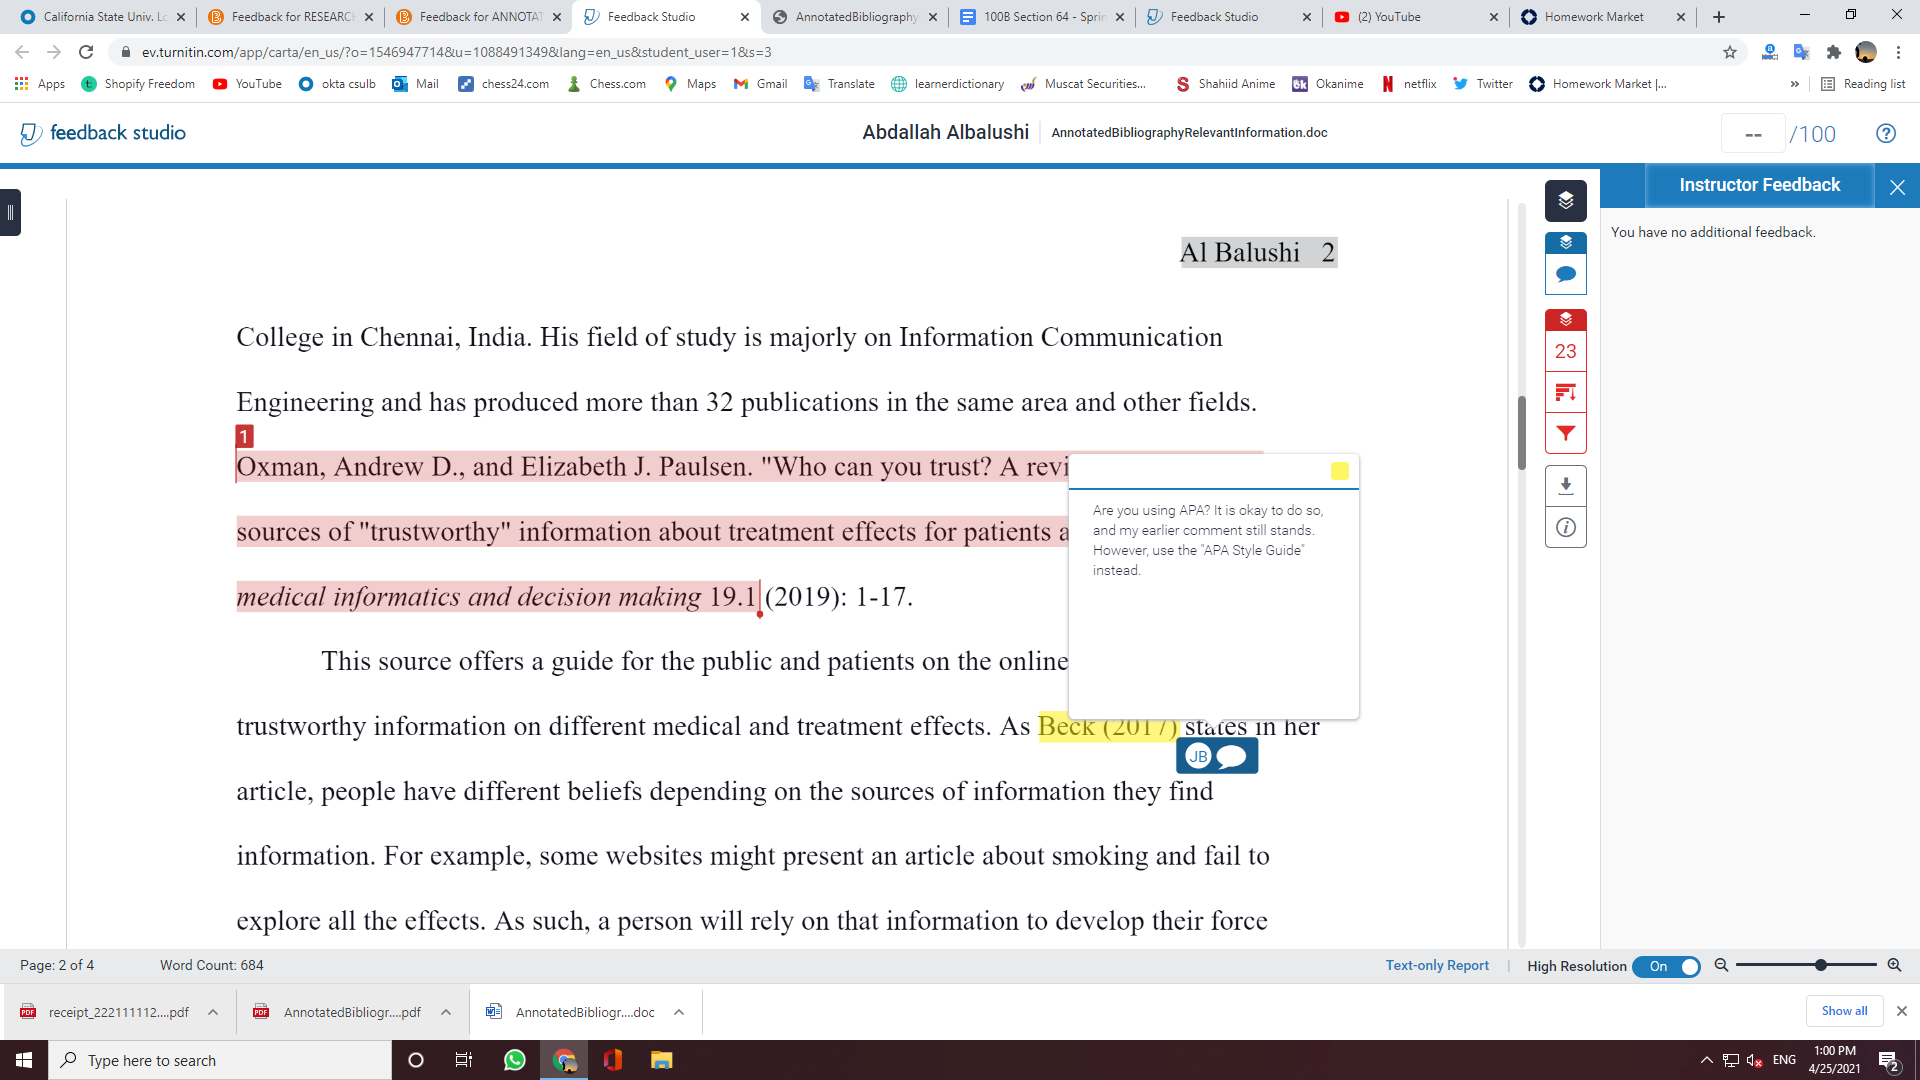This screenshot has width=1920, height=1080.
Task: Click the red match flag numbered 1
Action: [244, 436]
